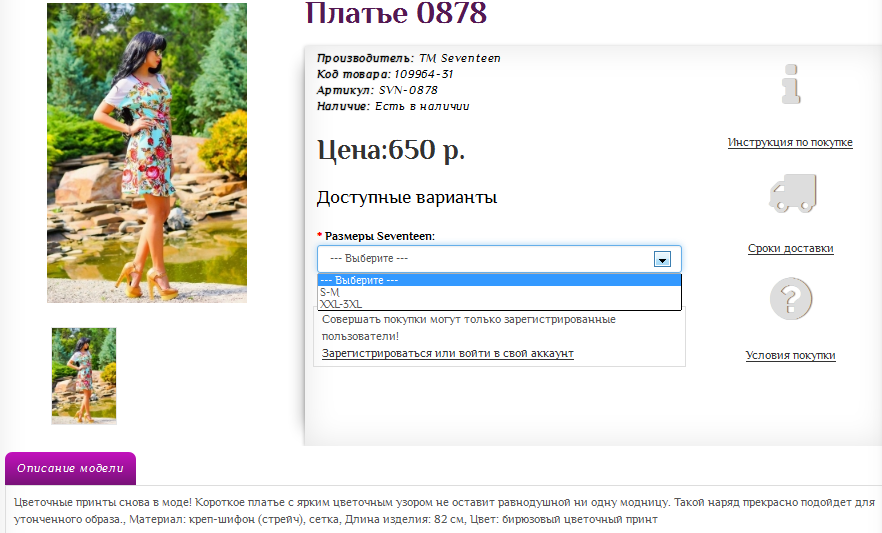Click the small dress thumbnail image

pos(84,376)
